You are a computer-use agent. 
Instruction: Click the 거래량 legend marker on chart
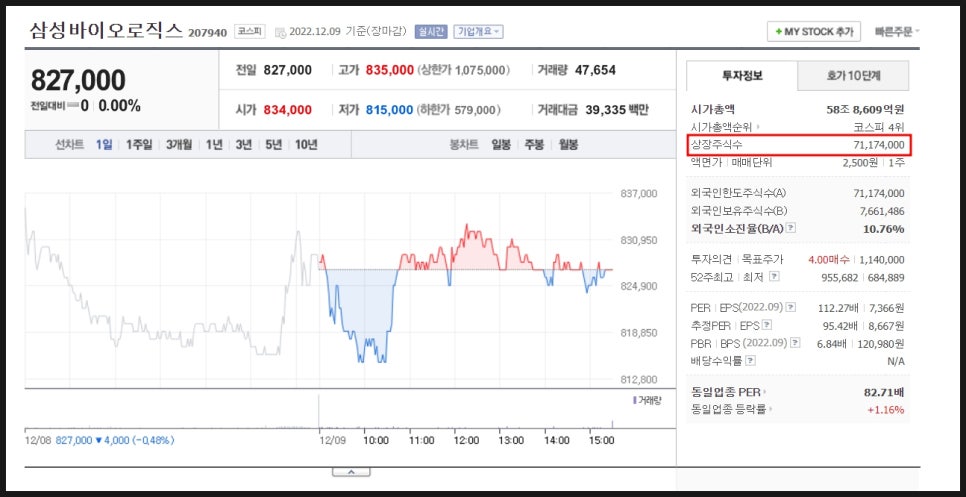pyautogui.click(x=634, y=401)
